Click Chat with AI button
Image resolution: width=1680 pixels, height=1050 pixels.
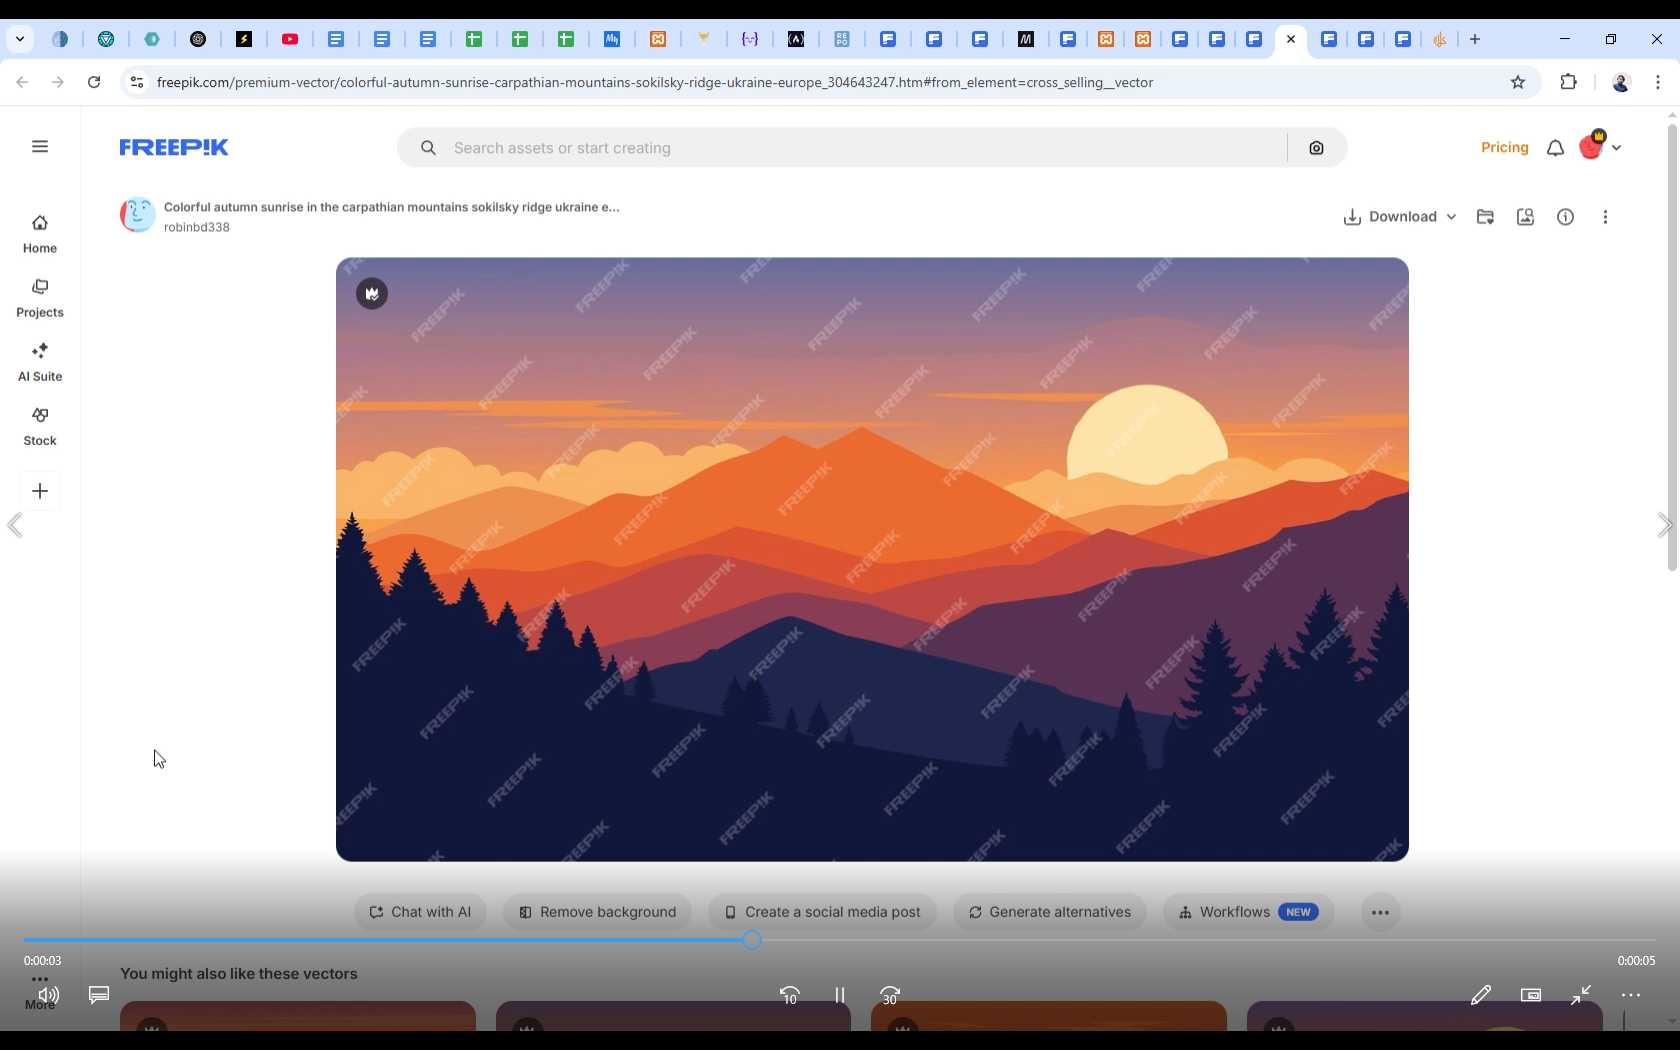tap(420, 912)
